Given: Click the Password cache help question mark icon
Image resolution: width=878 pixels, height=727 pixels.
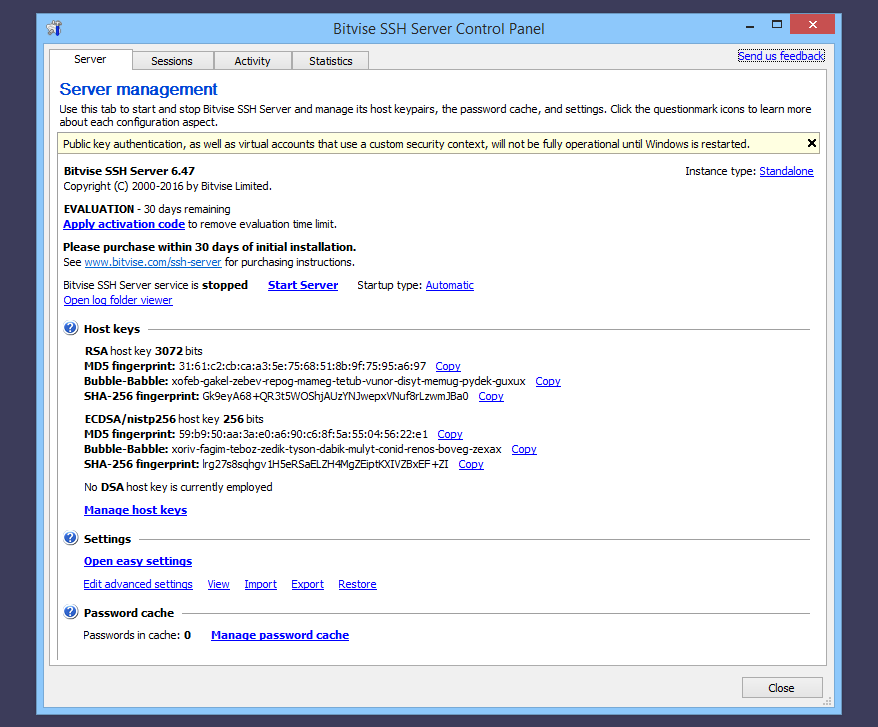Looking at the screenshot, I should (71, 612).
